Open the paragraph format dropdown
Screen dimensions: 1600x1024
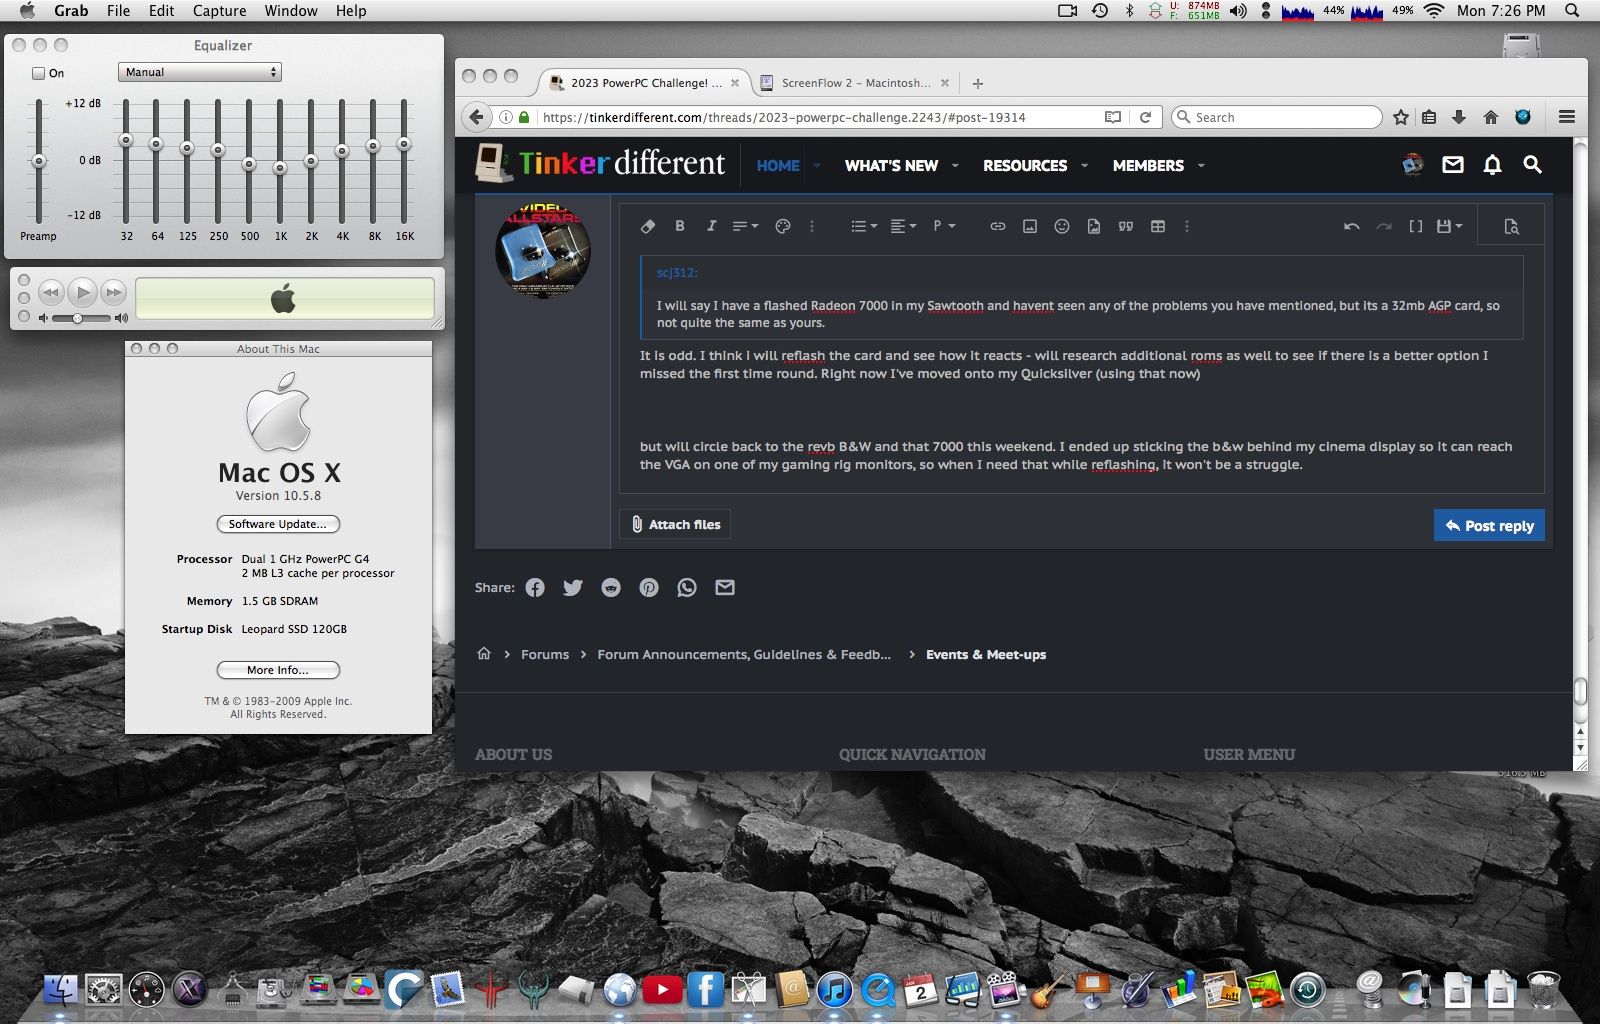tap(944, 226)
